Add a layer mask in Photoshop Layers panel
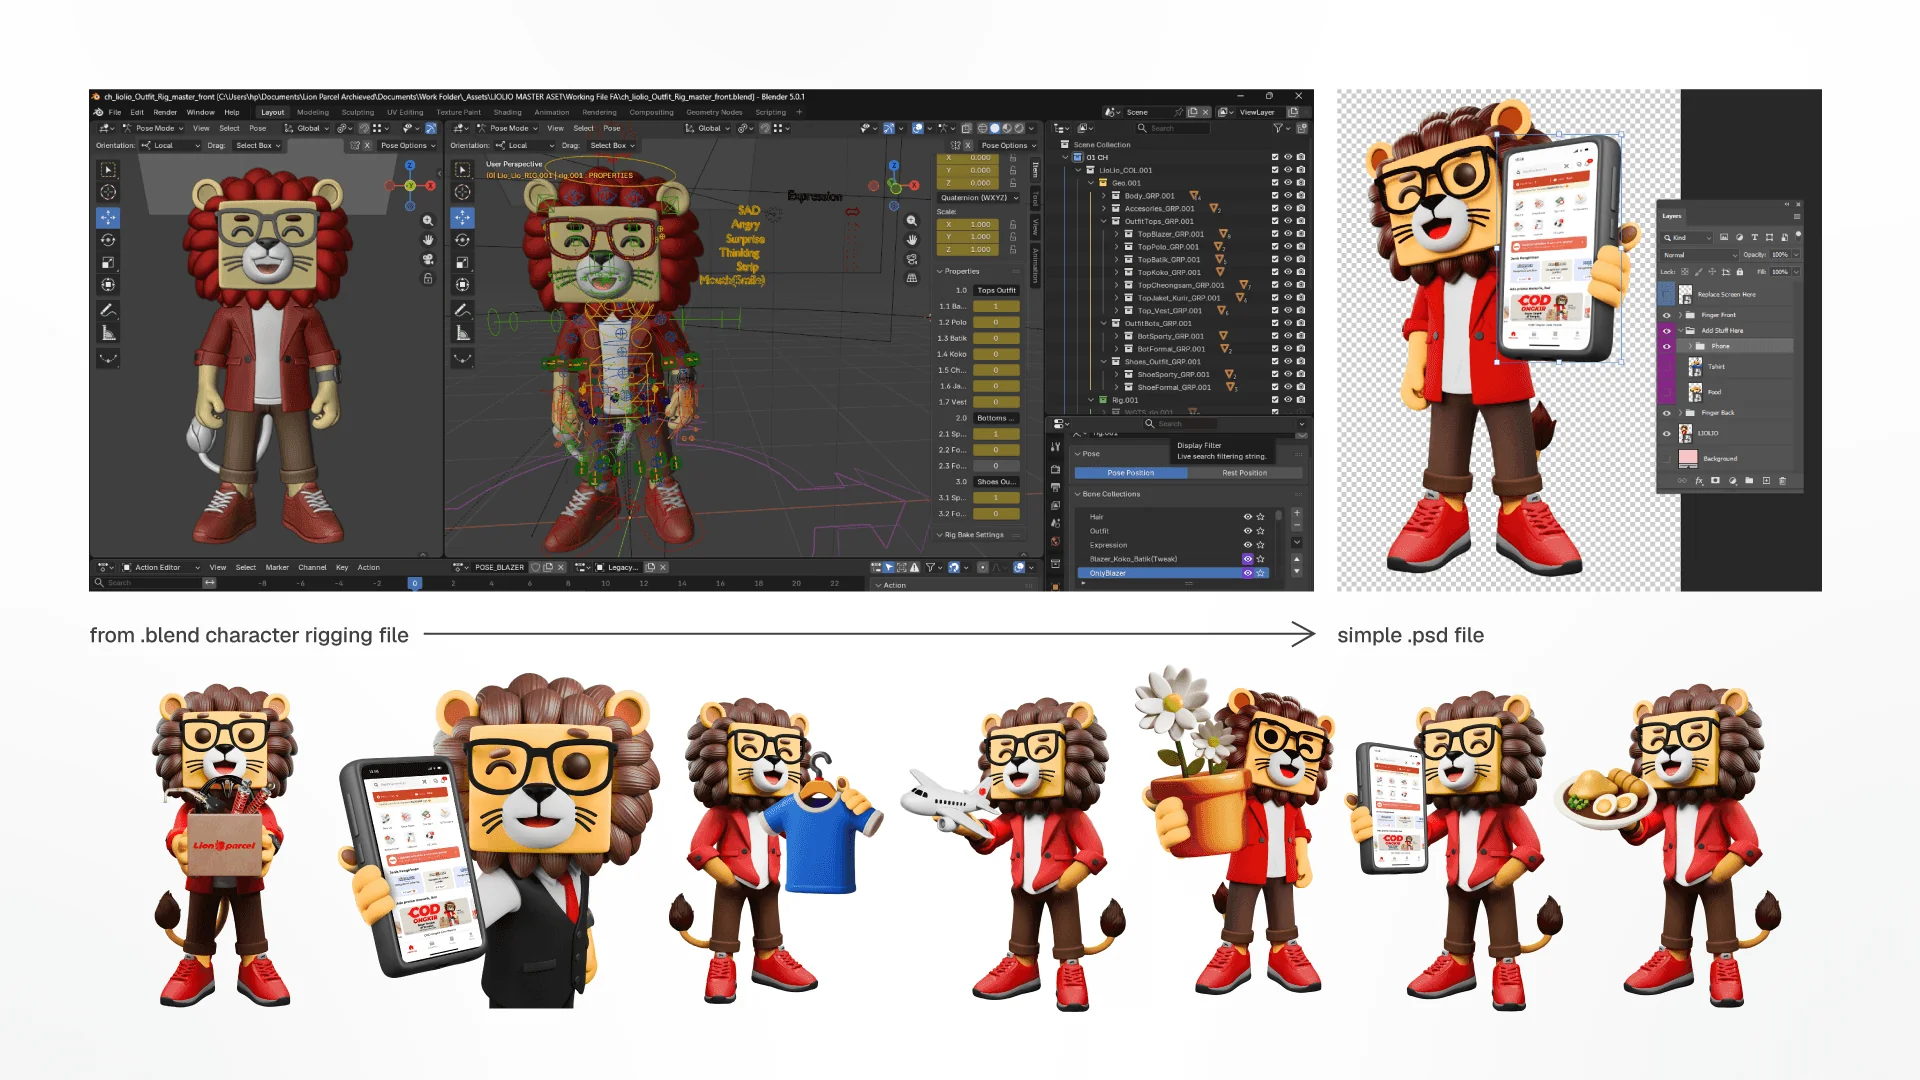This screenshot has height=1080, width=1920. click(x=1715, y=481)
